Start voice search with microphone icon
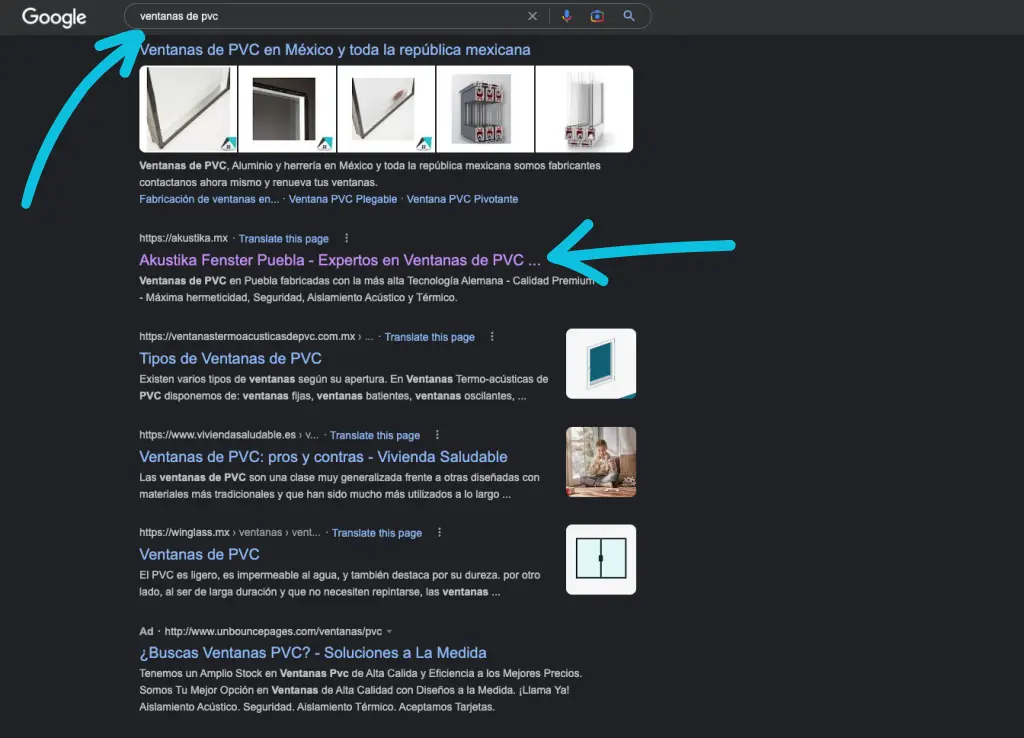The height and width of the screenshot is (738, 1024). 566,16
